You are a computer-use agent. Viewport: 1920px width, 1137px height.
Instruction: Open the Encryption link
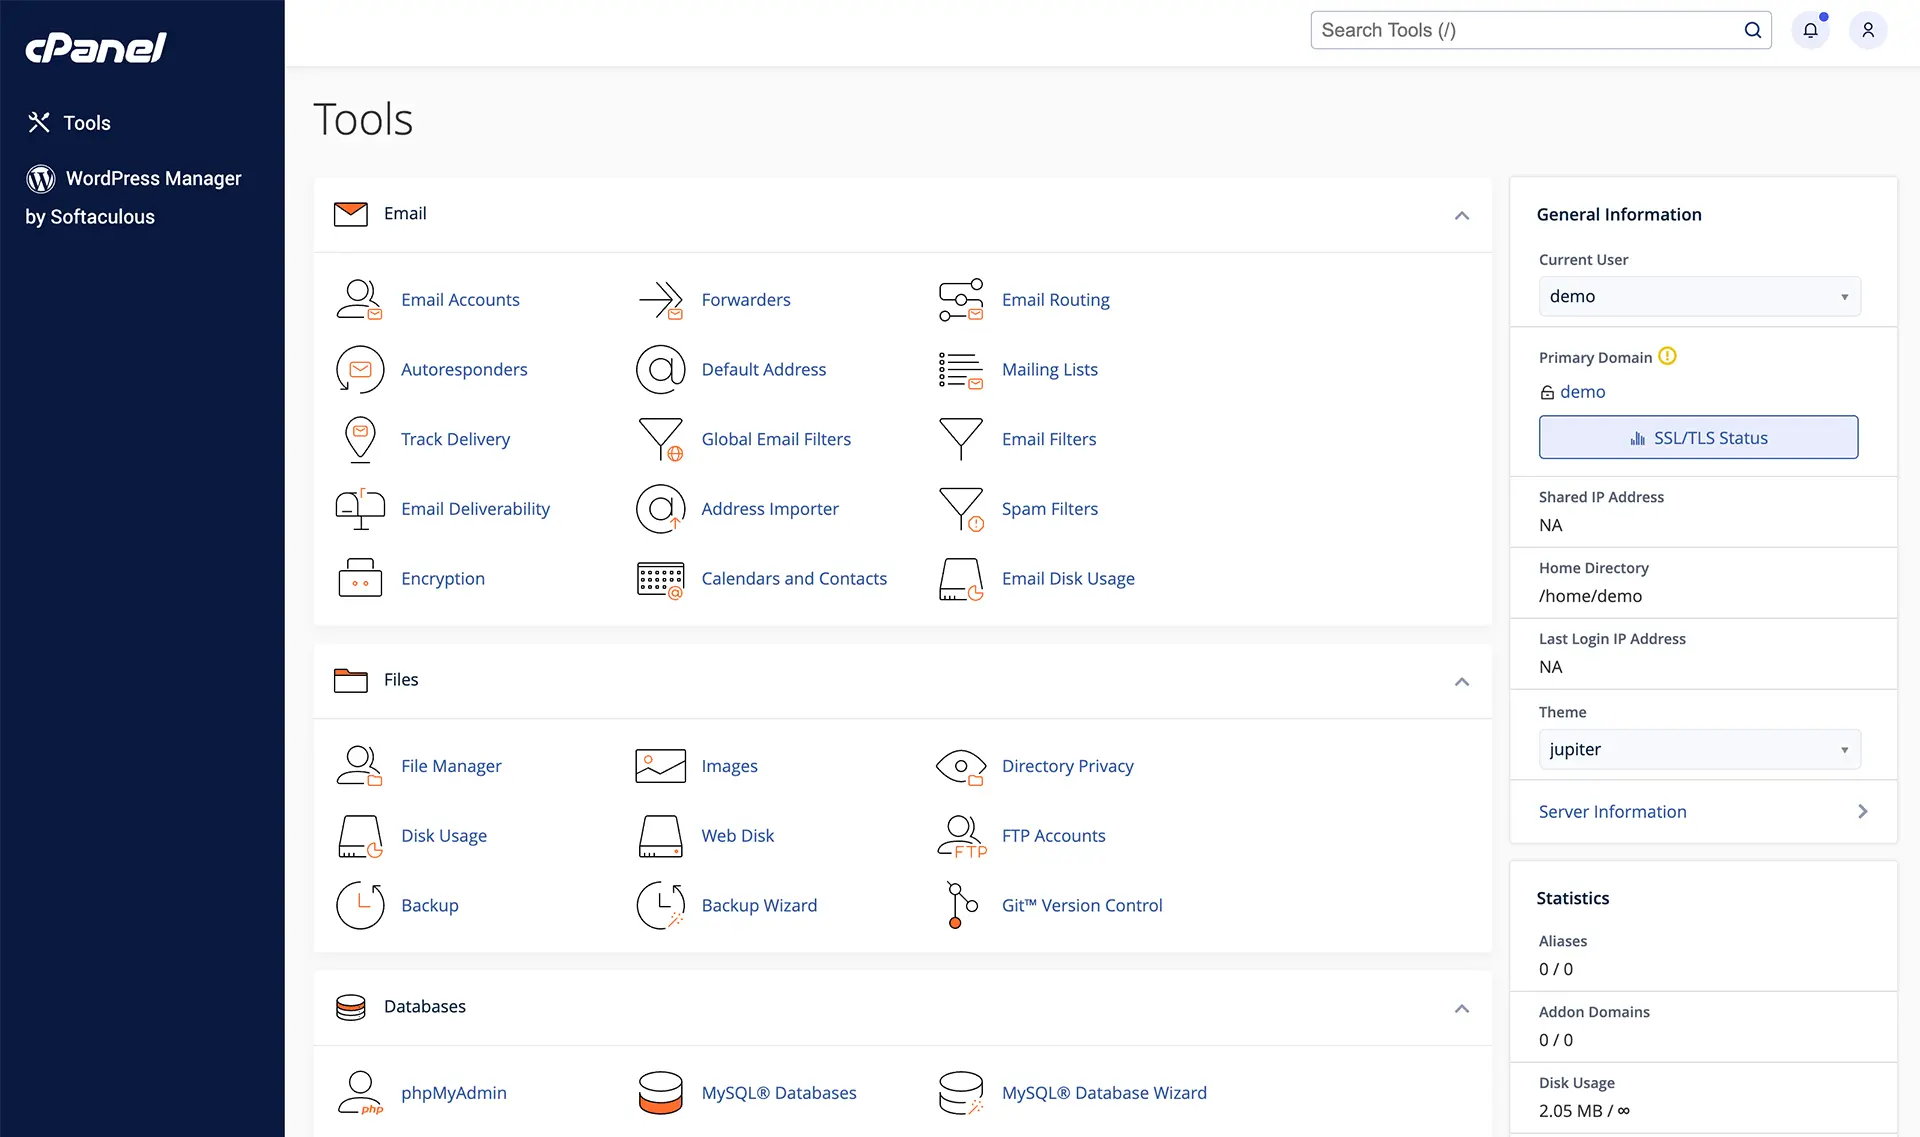[x=442, y=579]
